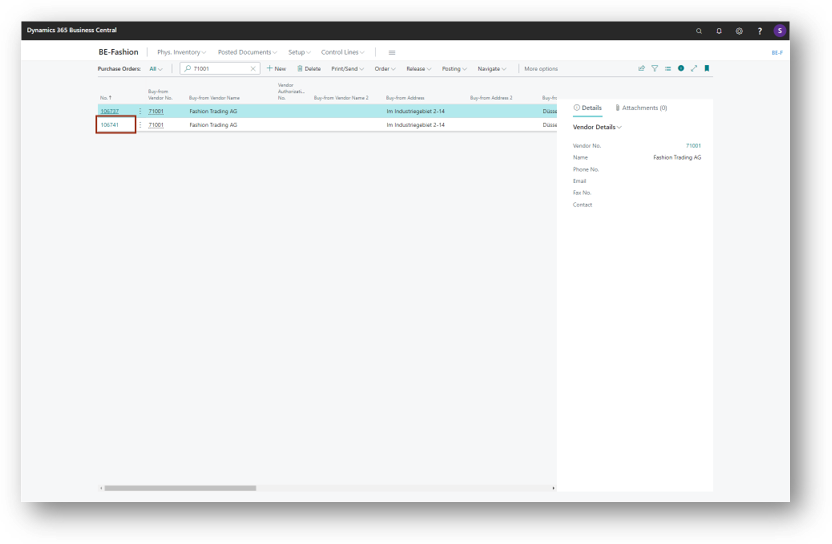Screen dimensions: 832x544
Task: Click the Buy-from Address column header
Action: [405, 98]
